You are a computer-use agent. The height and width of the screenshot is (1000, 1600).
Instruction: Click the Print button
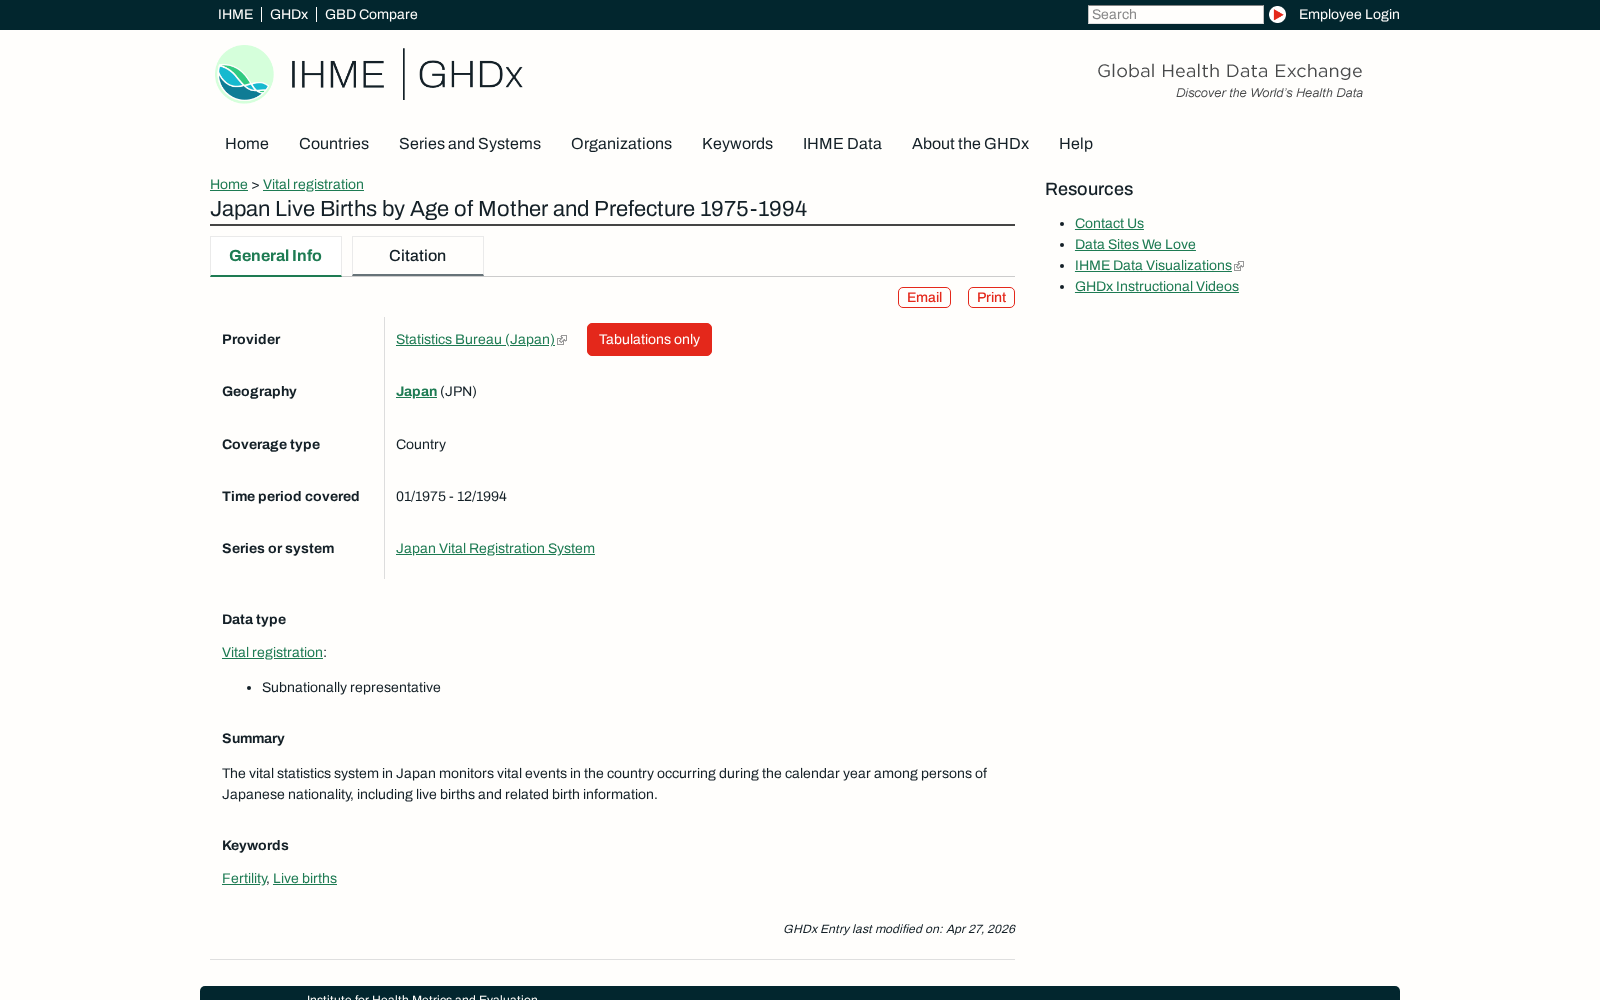(991, 297)
